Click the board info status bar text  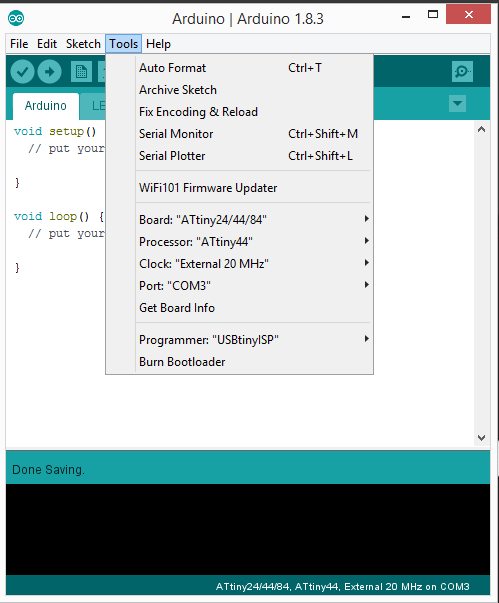click(342, 586)
